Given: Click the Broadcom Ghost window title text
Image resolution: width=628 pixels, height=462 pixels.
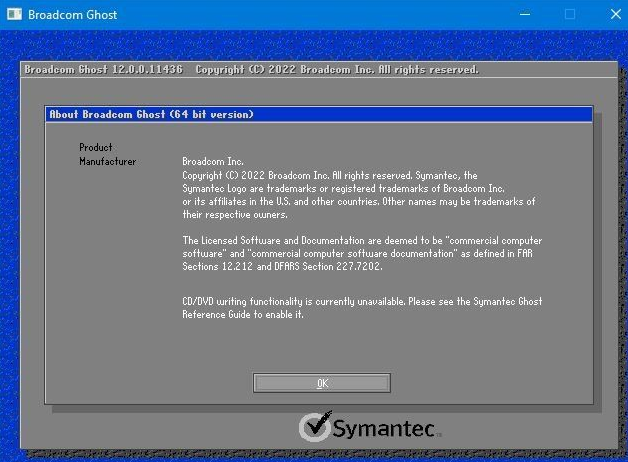Looking at the screenshot, I should pos(72,15).
